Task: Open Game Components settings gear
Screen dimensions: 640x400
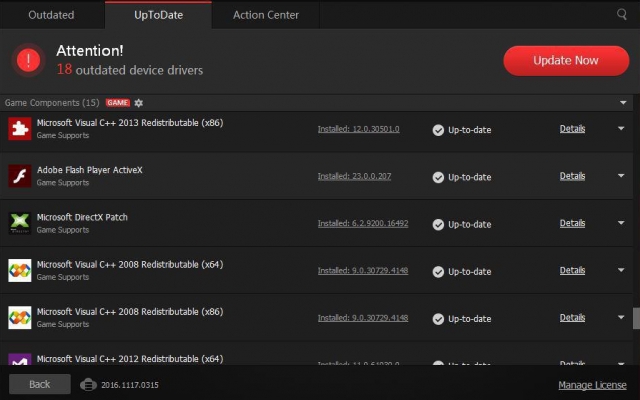Action: click(139, 103)
